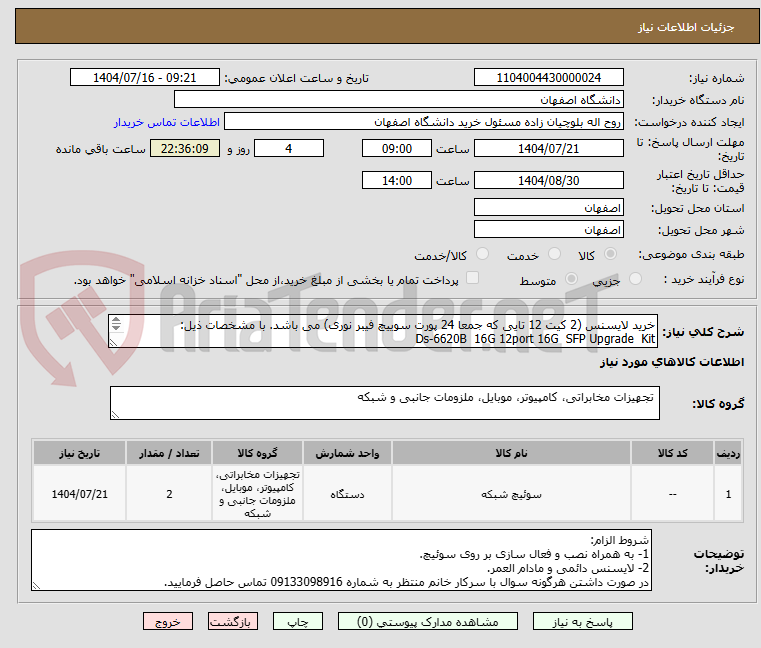The width and height of the screenshot is (761, 648).
Task: Click resize handle of توضیحات خریدار textarea
Action: (x=36, y=585)
